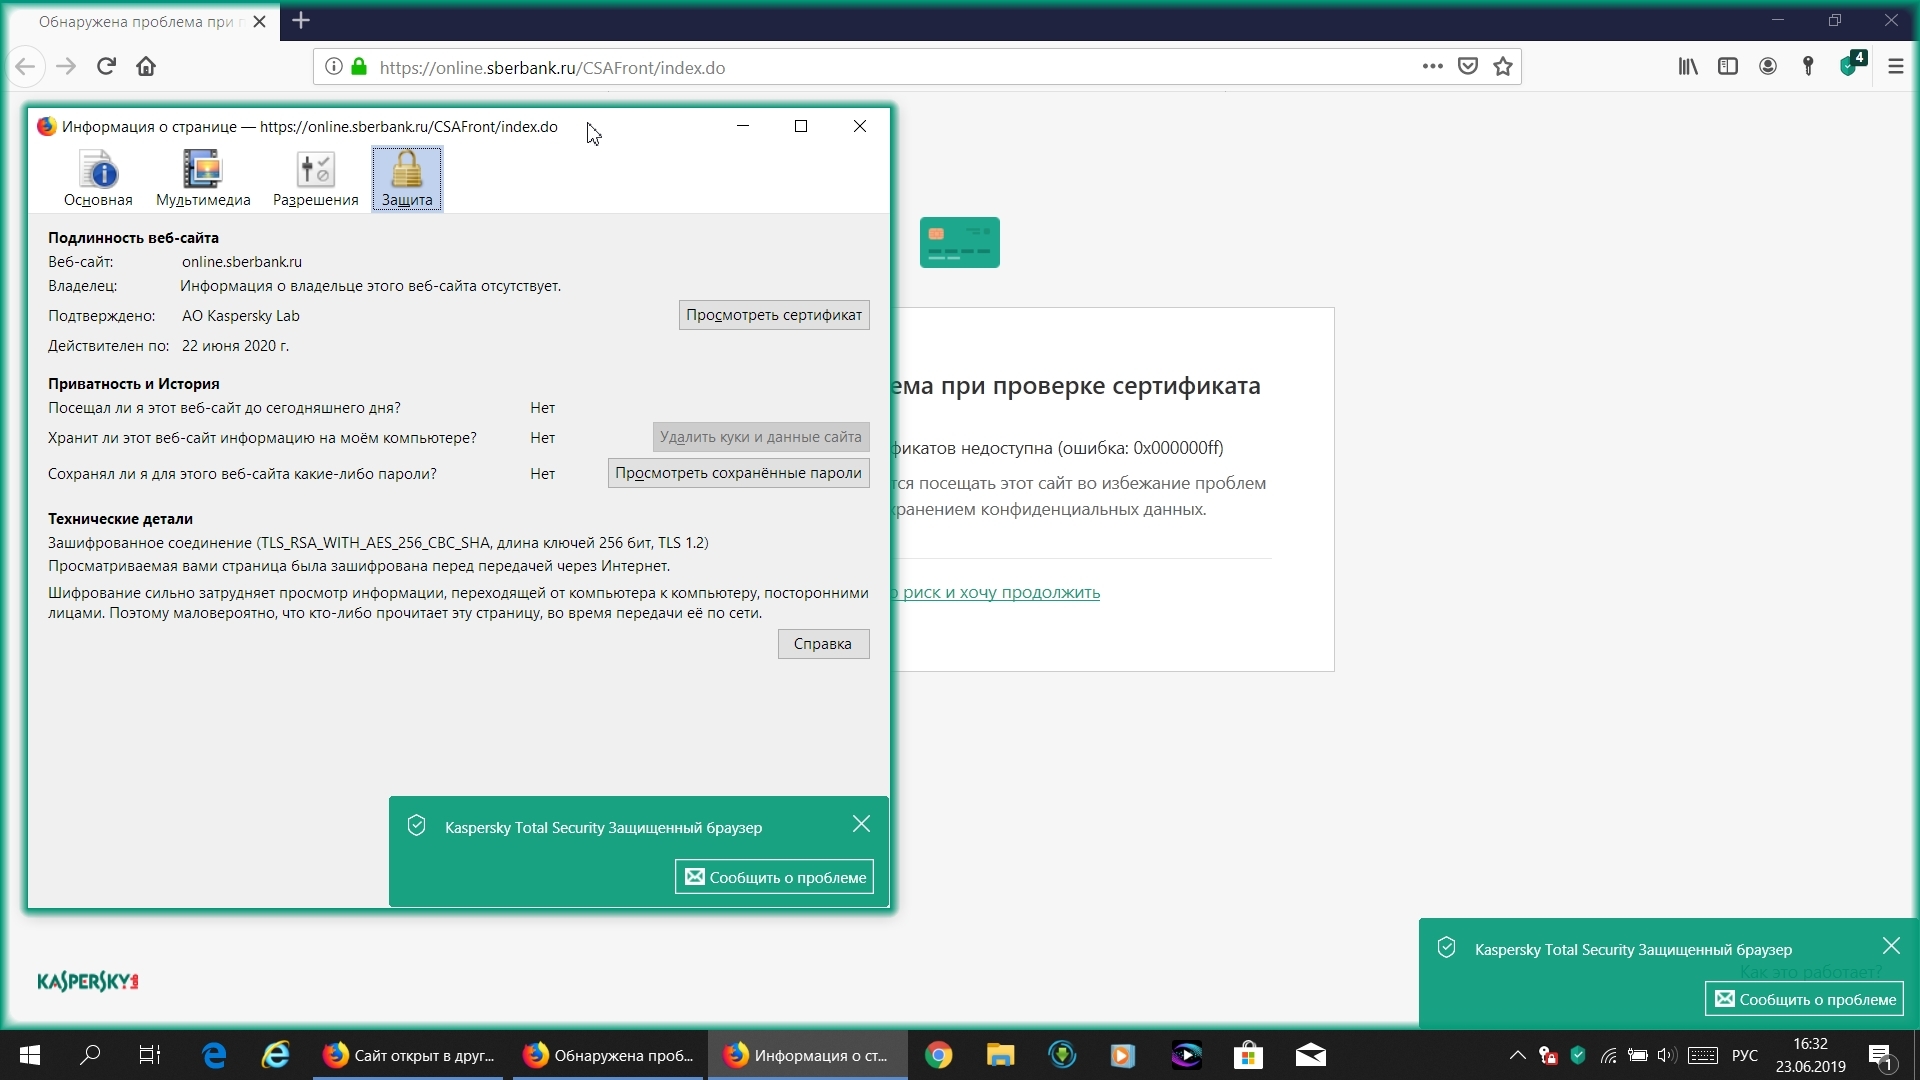Click Удалить куки и данные сайта
The width and height of the screenshot is (1920, 1080).
(761, 437)
